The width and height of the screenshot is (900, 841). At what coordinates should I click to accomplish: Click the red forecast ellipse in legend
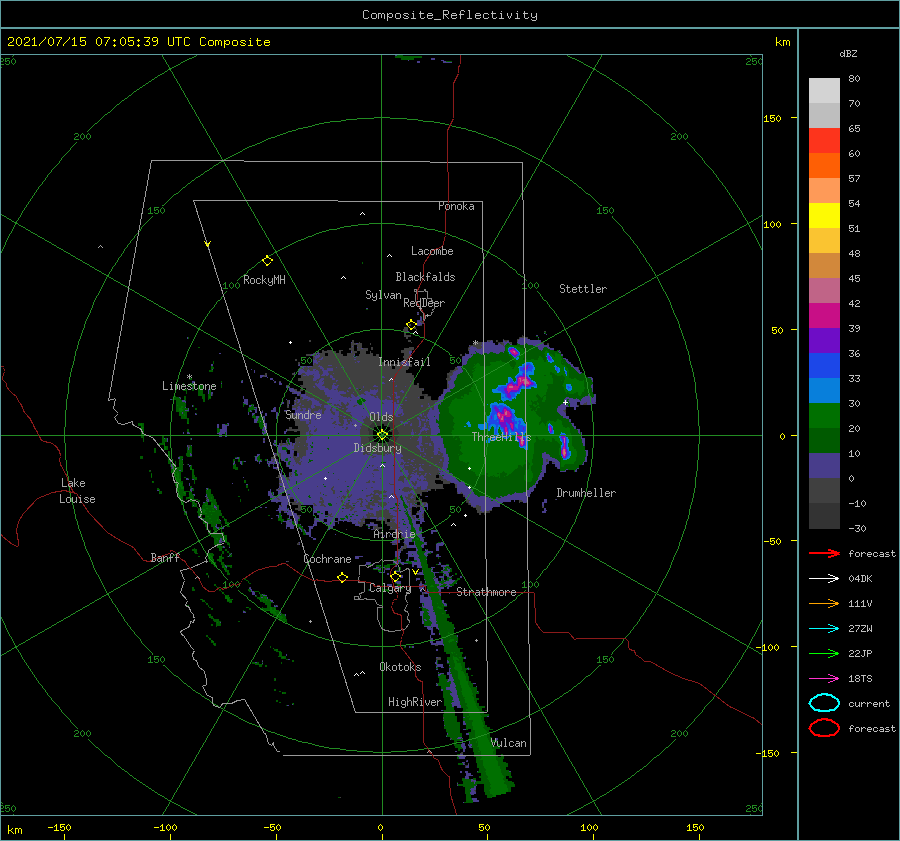824,728
